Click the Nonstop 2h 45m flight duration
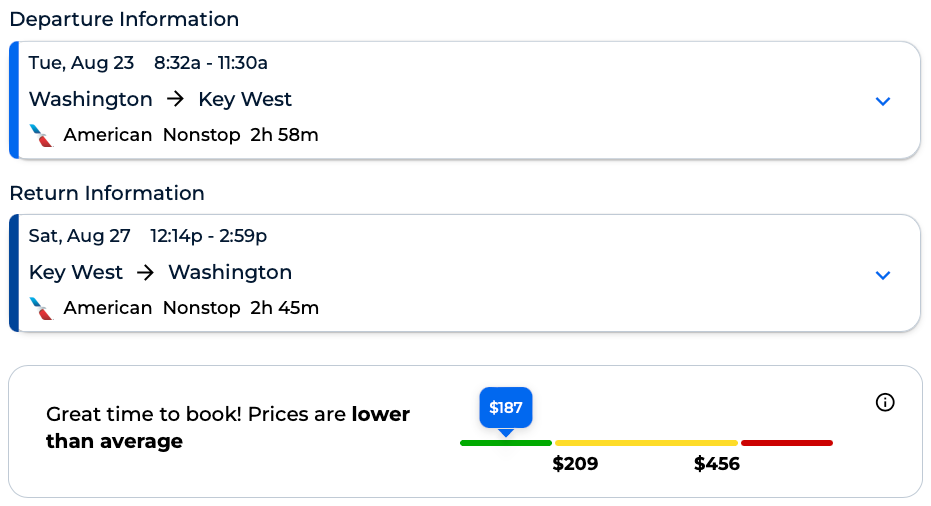The height and width of the screenshot is (506, 931). click(241, 308)
